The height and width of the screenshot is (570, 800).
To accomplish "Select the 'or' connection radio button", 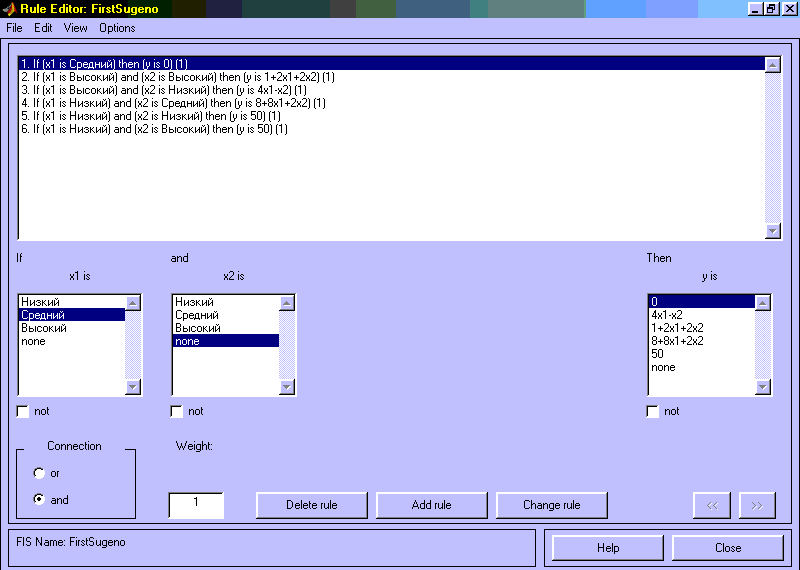I will (x=39, y=473).
